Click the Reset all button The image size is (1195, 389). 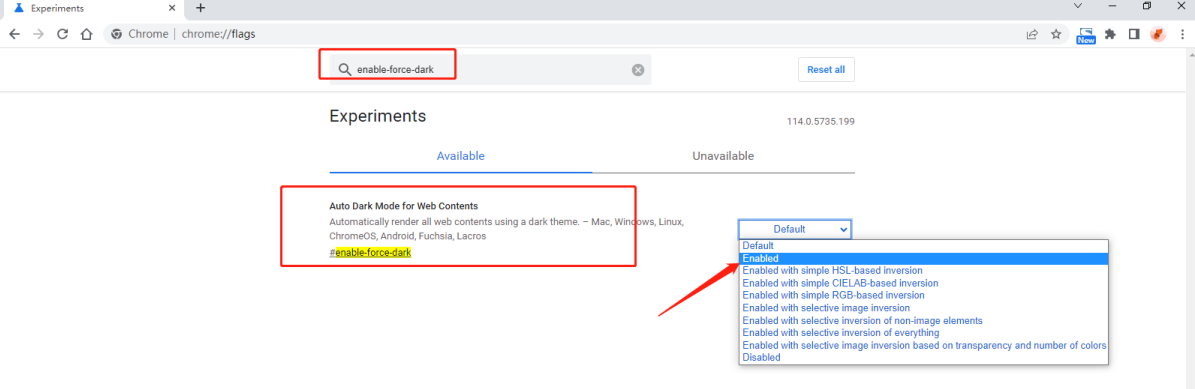[x=826, y=69]
